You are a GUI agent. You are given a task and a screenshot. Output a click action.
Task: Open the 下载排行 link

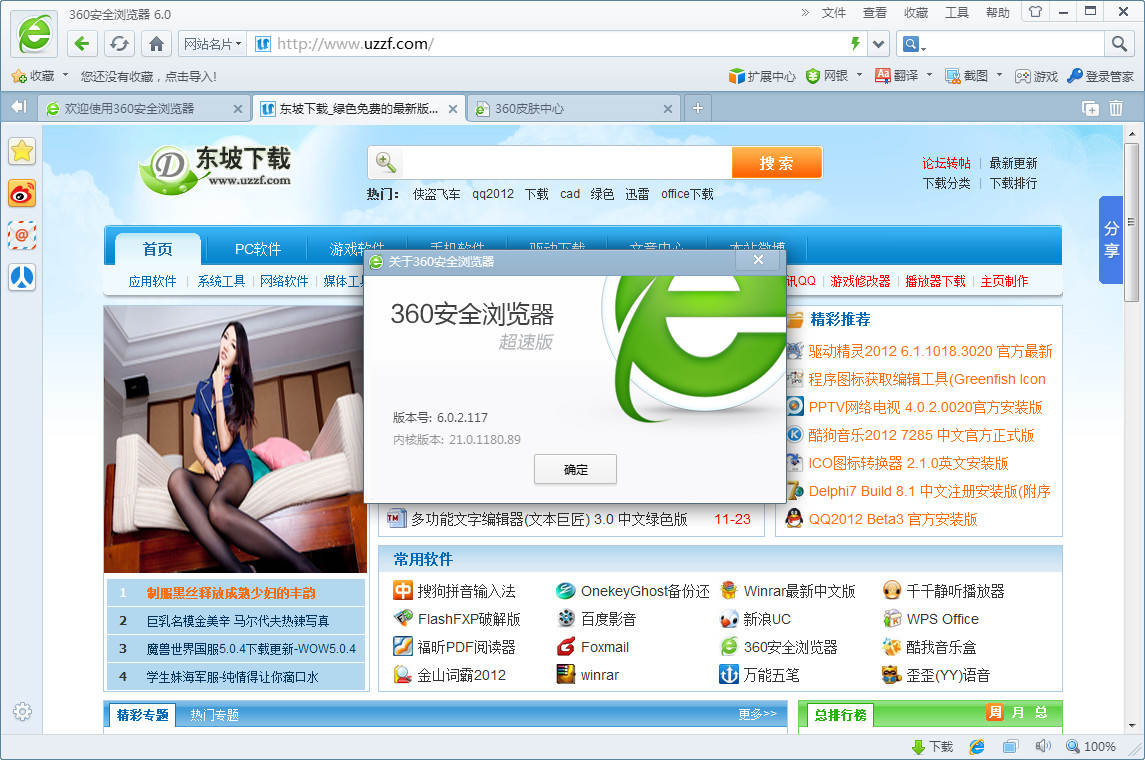pos(1014,183)
